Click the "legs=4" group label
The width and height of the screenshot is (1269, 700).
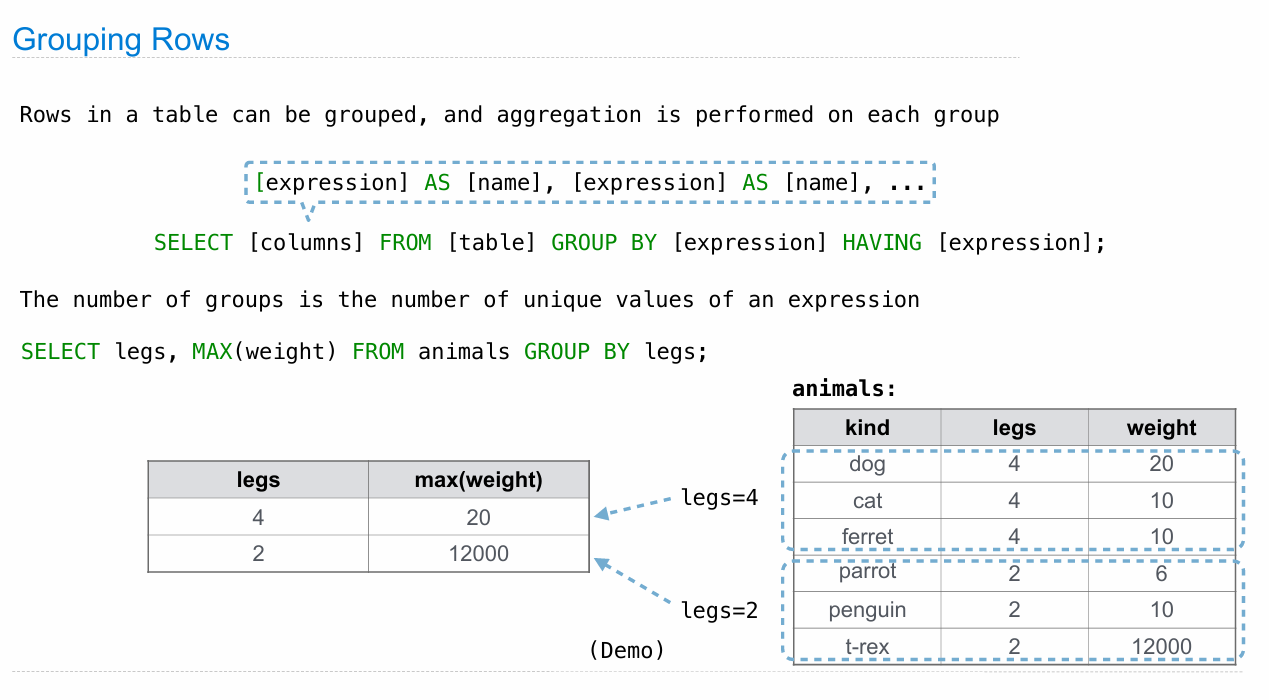click(719, 497)
